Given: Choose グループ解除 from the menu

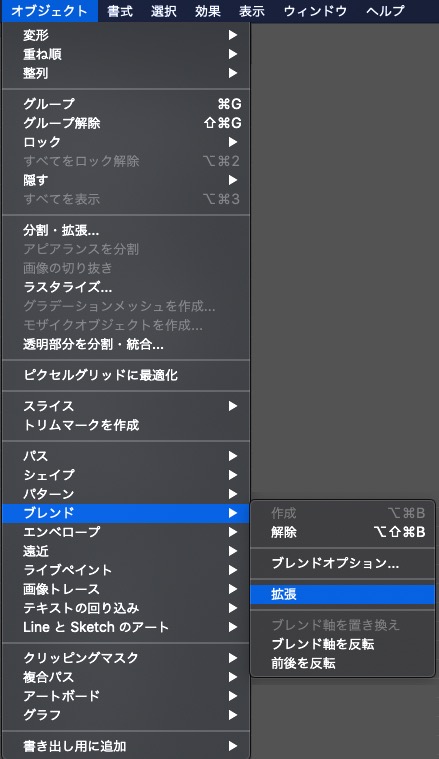Looking at the screenshot, I should click(126, 123).
